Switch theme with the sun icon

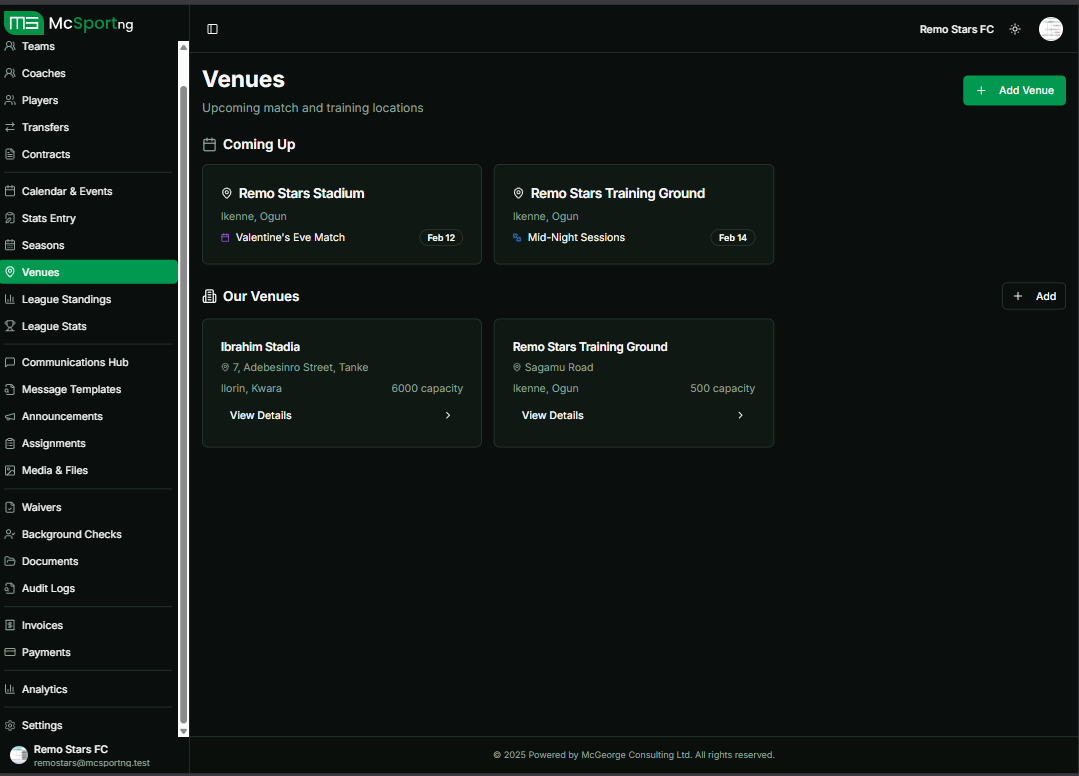tap(1015, 29)
